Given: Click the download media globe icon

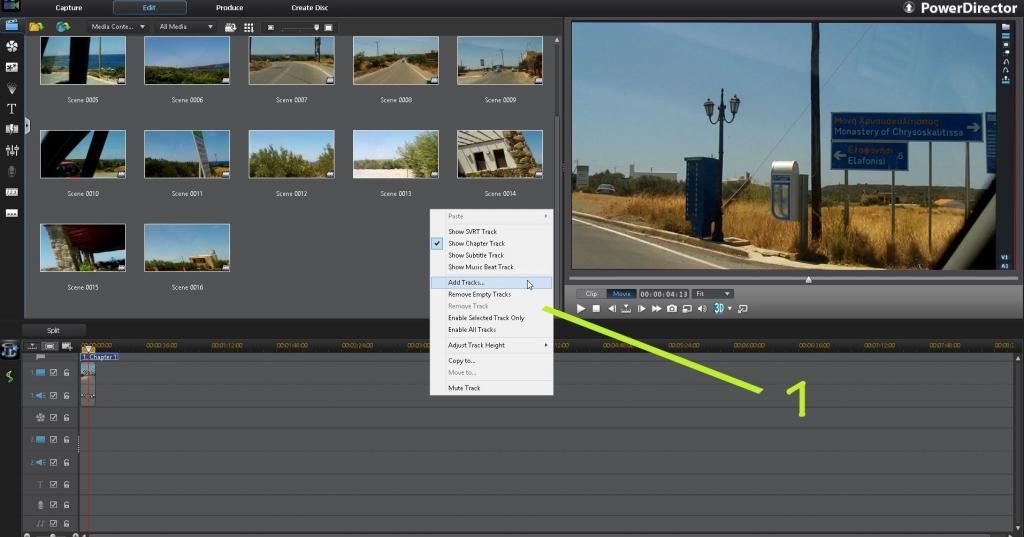Looking at the screenshot, I should pos(63,27).
